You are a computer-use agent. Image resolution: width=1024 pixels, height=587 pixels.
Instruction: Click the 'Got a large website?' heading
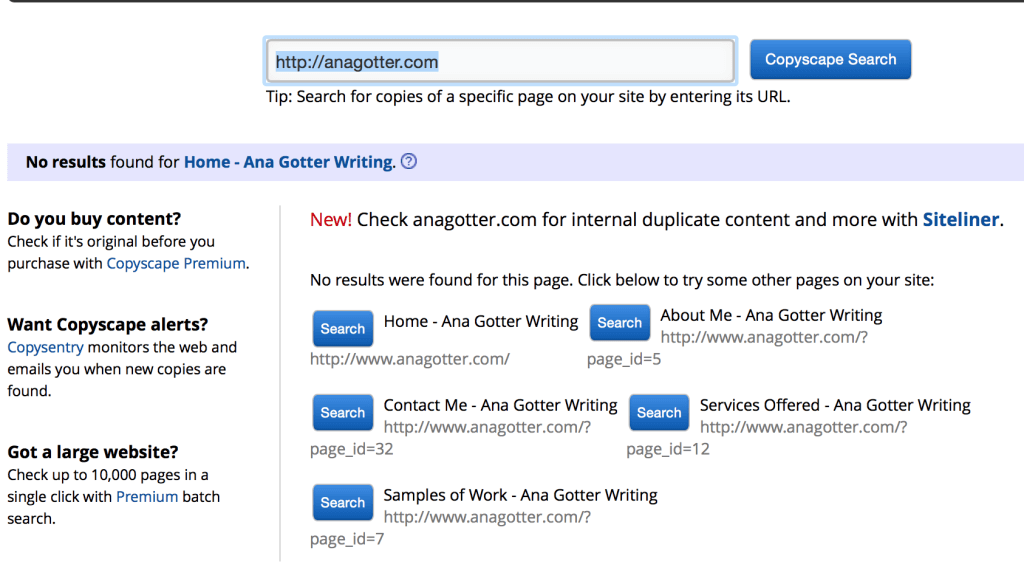93,452
